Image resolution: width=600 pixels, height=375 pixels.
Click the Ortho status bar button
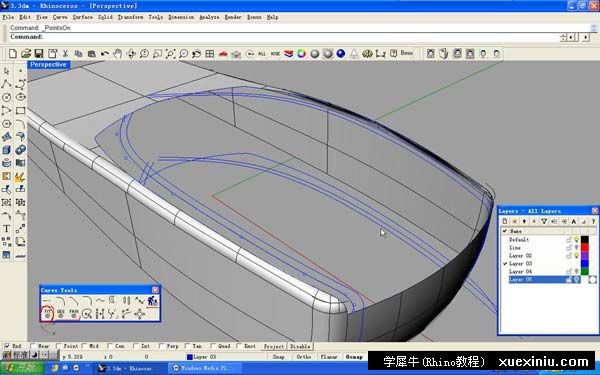coord(303,357)
